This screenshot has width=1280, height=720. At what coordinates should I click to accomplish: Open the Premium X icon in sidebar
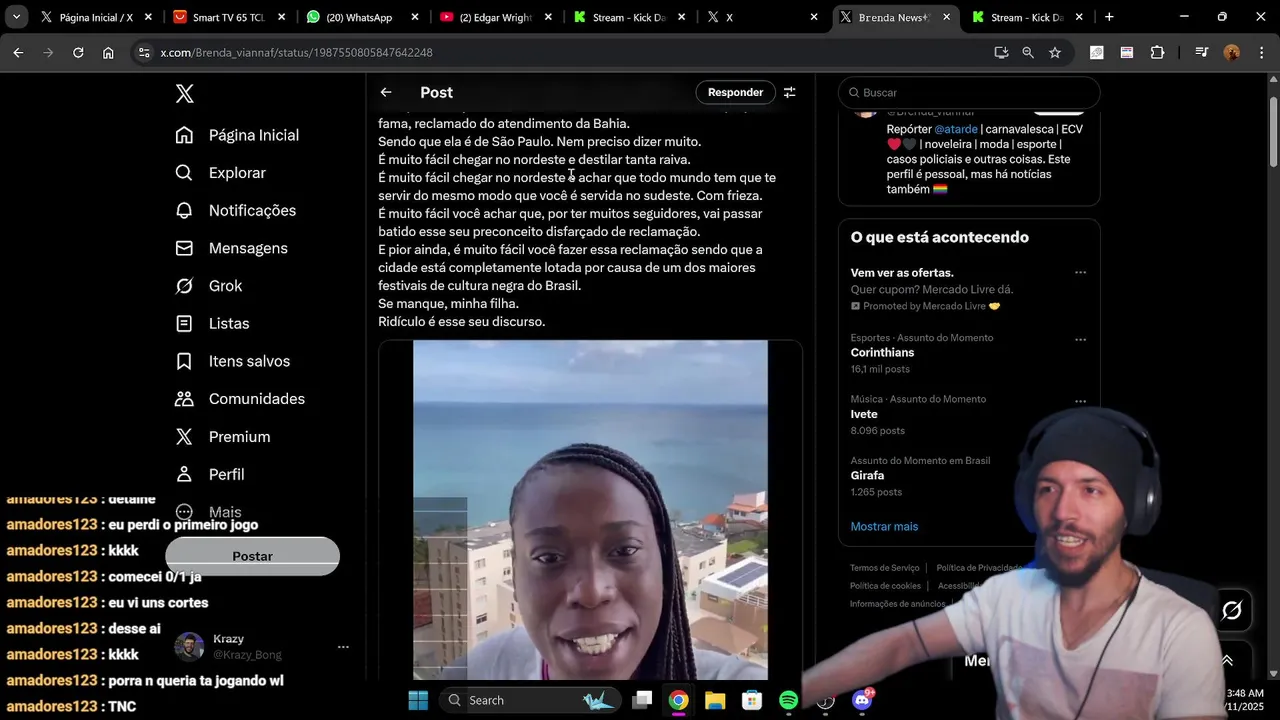point(184,437)
